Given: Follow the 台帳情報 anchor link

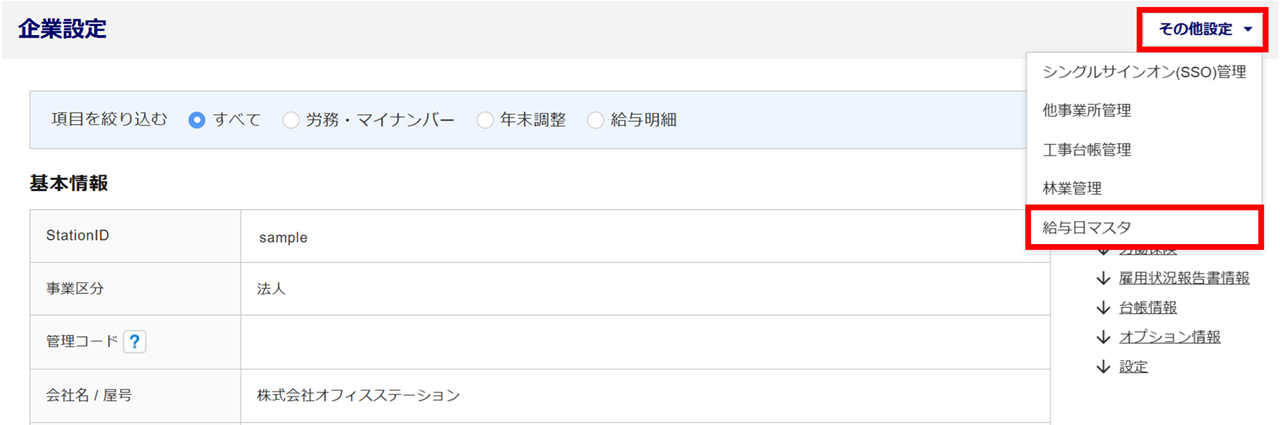Looking at the screenshot, I should [1148, 307].
